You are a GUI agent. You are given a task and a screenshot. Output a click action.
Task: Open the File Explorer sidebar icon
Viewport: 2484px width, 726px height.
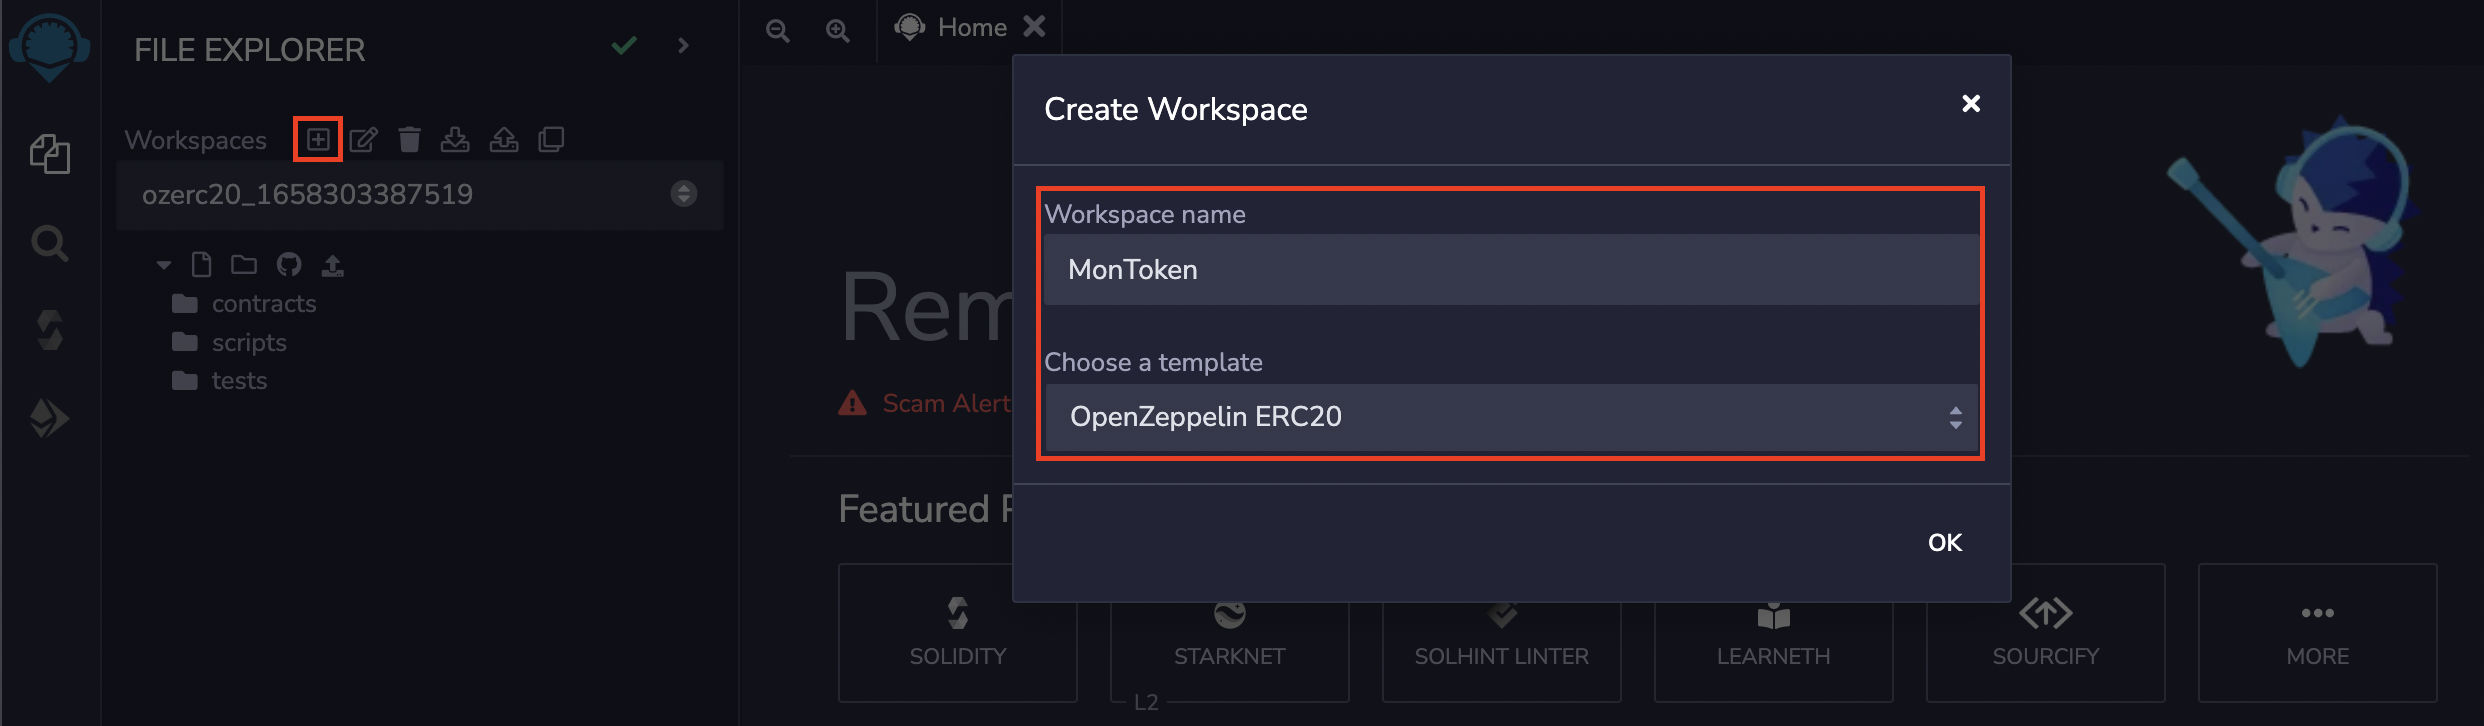(49, 154)
